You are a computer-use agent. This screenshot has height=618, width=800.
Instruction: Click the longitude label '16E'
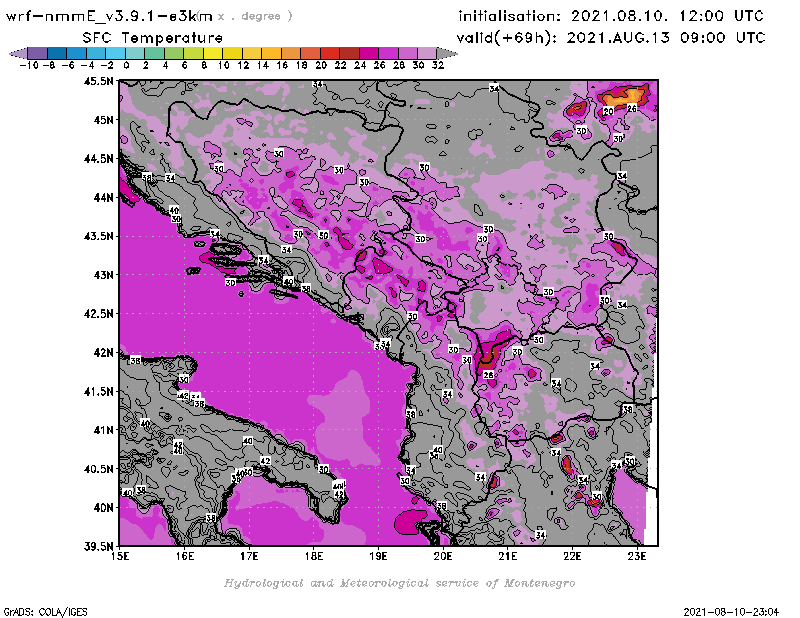pos(185,556)
